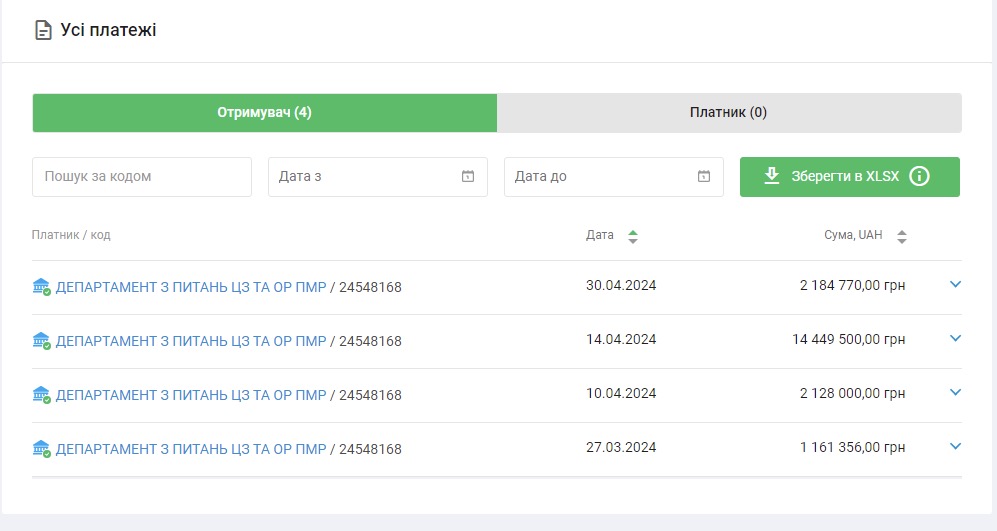The image size is (997, 531).
Task: Sort payments by Дата column arrows
Action: (x=632, y=236)
